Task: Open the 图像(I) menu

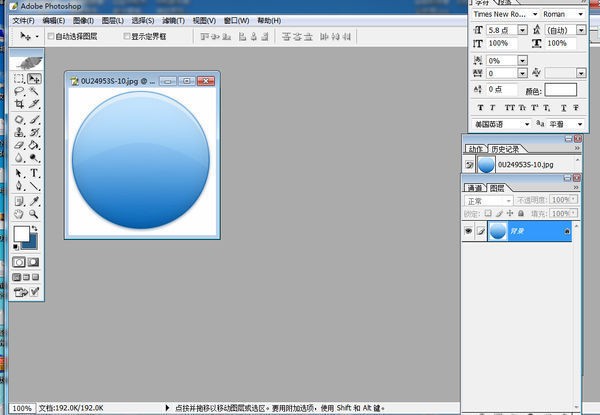Action: pyautogui.click(x=83, y=20)
